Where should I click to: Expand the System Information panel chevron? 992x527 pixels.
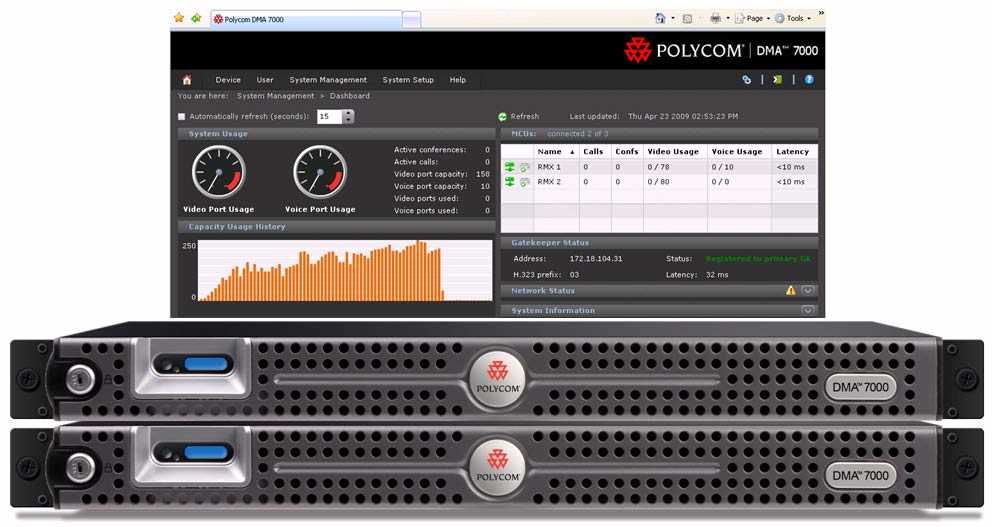point(808,310)
